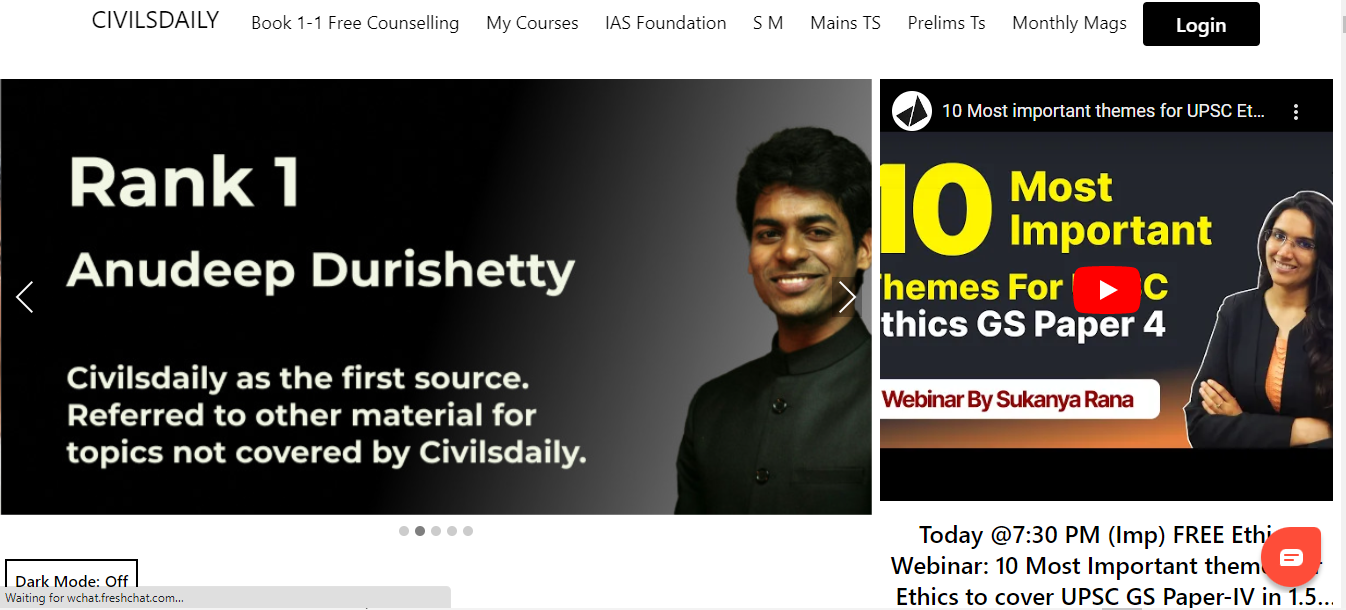Toggle Dark Mode off button
Viewport: 1346px width, 610px height.
tap(71, 580)
